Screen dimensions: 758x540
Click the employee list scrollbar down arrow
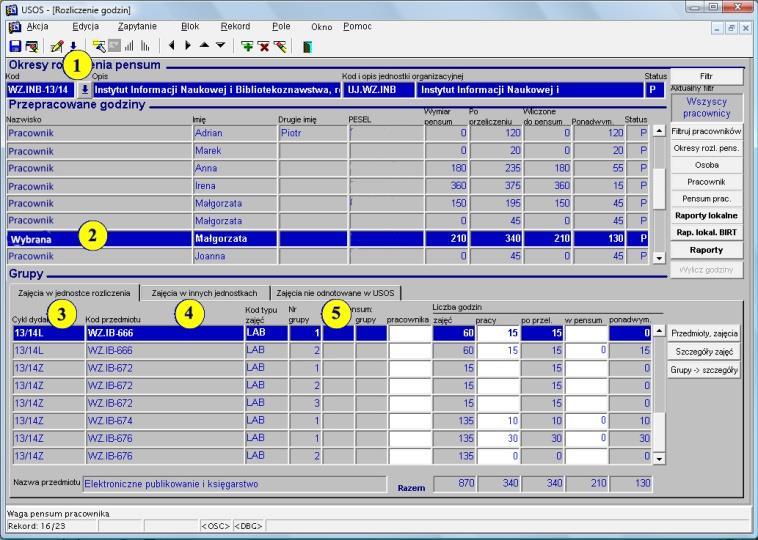tap(659, 258)
